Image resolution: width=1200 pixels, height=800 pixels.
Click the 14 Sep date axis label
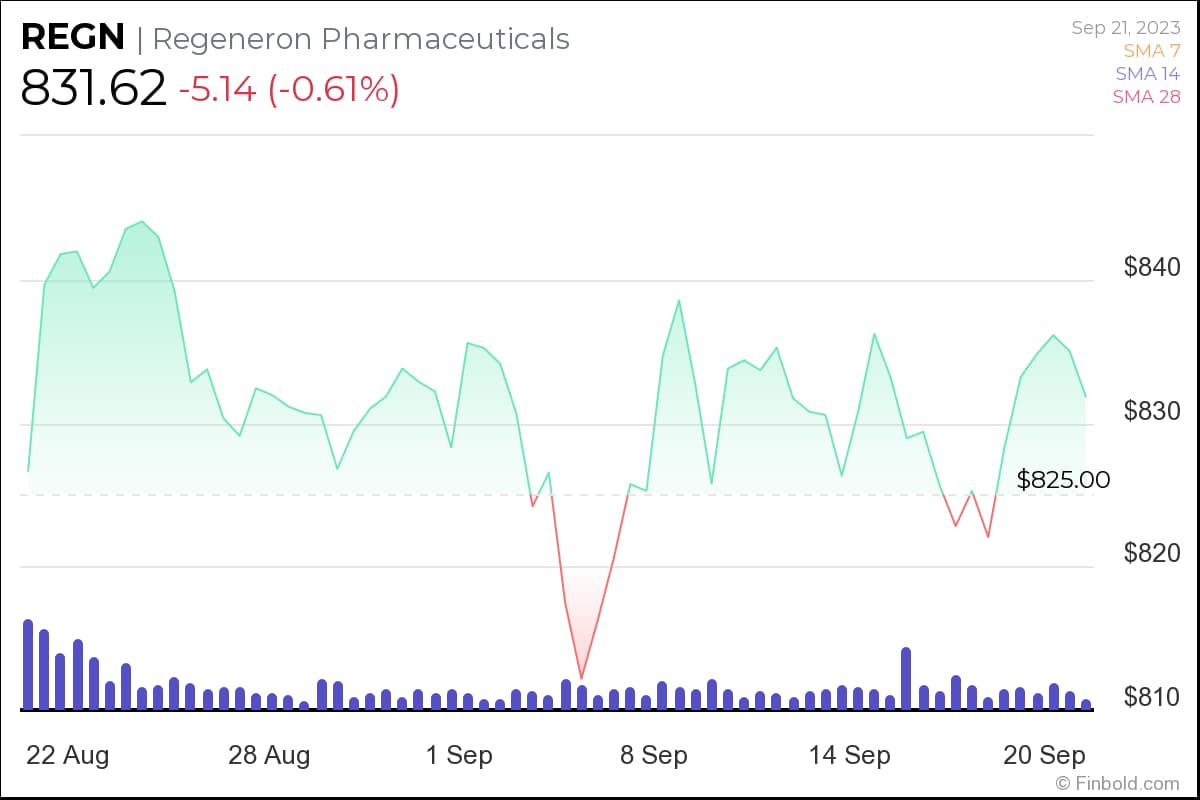pyautogui.click(x=849, y=755)
